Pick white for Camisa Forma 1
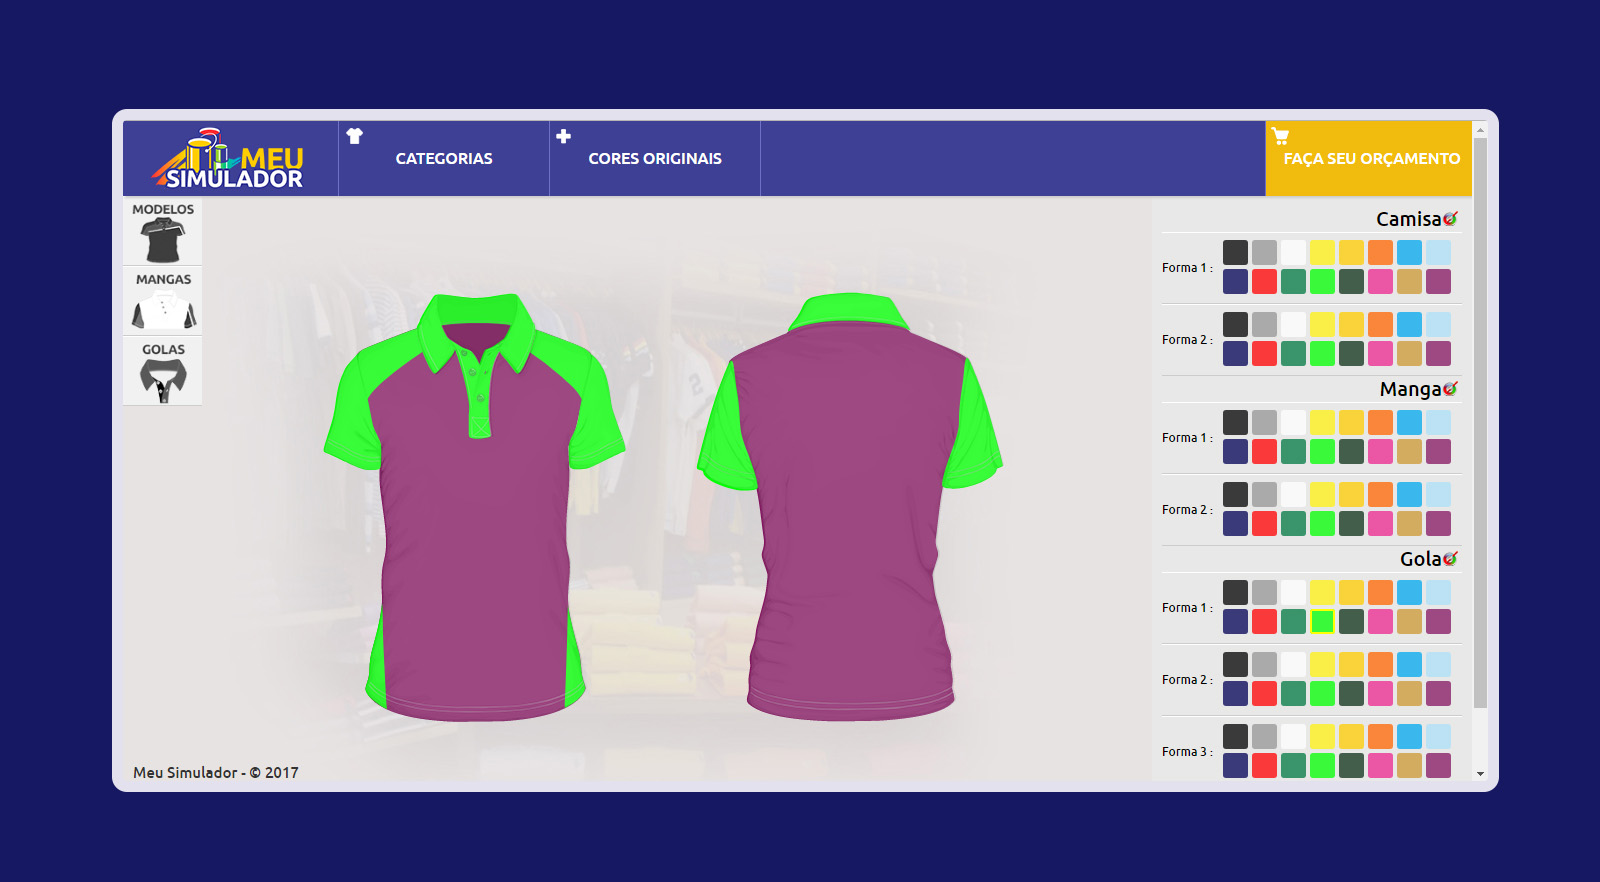This screenshot has width=1600, height=882. [x=1293, y=253]
